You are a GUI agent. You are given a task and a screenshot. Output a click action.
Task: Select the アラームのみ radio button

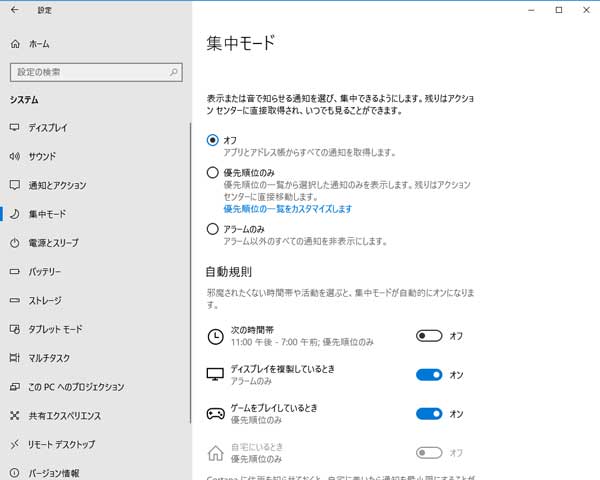click(x=213, y=229)
